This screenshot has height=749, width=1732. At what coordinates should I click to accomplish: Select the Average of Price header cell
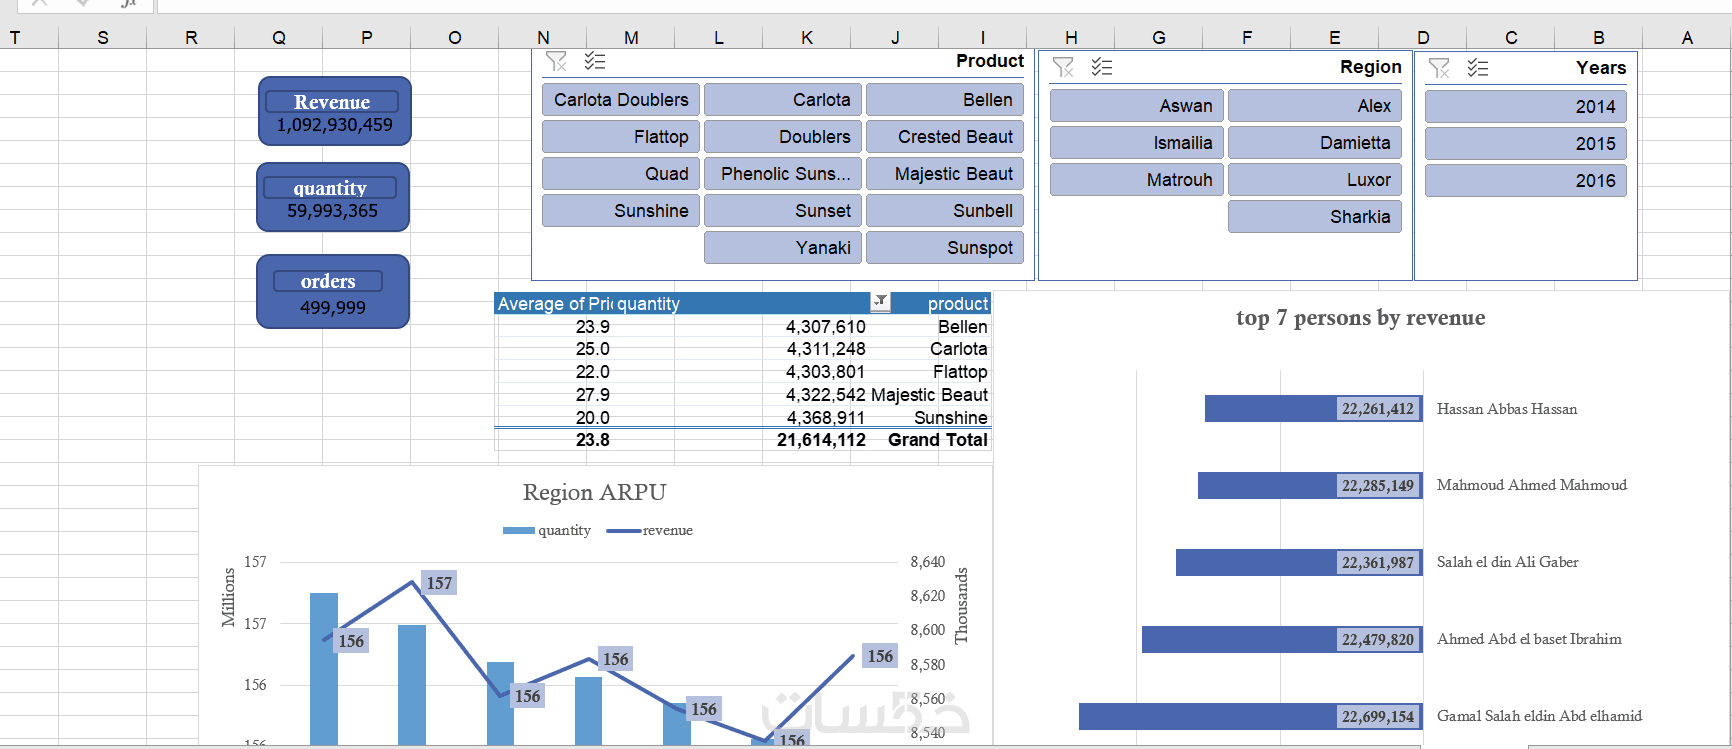(x=555, y=303)
